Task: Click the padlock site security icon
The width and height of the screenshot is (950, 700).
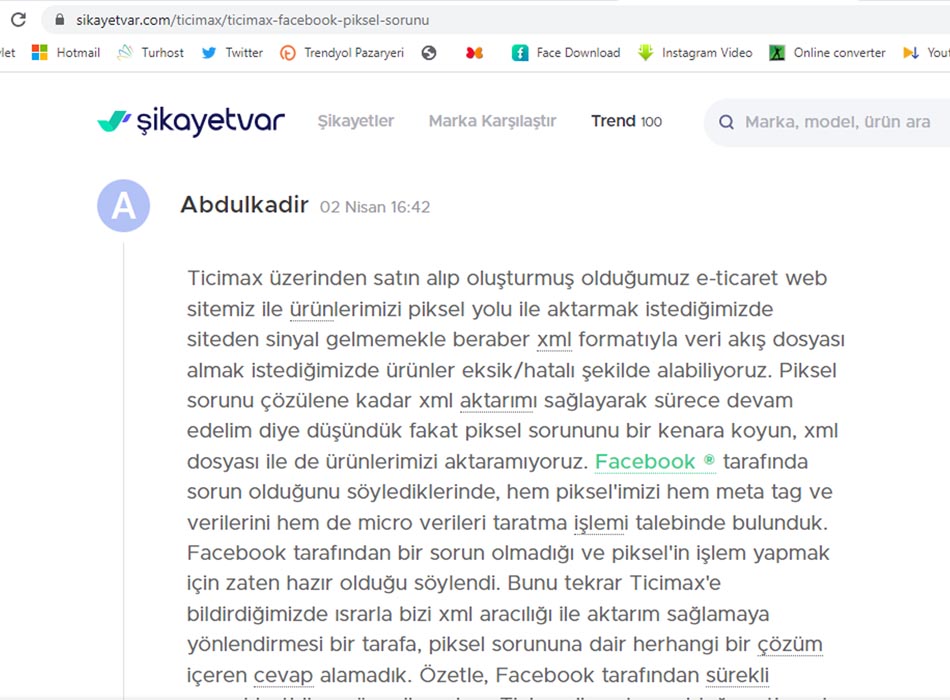Action: (60, 20)
